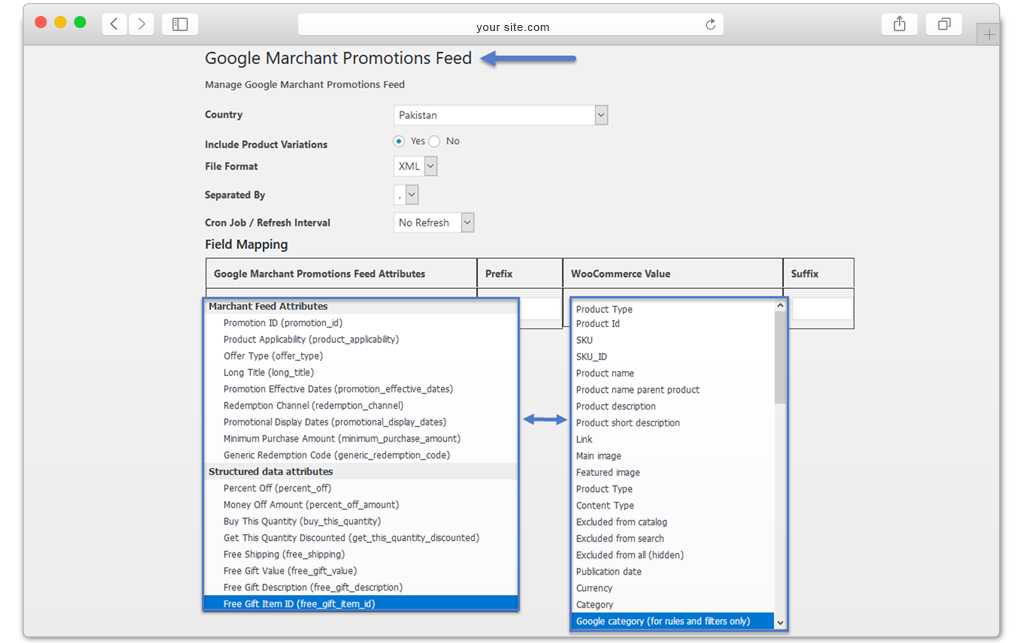Image resolution: width=1024 pixels, height=643 pixels.
Task: Pick highlighted Google category value
Action: pyautogui.click(x=673, y=621)
